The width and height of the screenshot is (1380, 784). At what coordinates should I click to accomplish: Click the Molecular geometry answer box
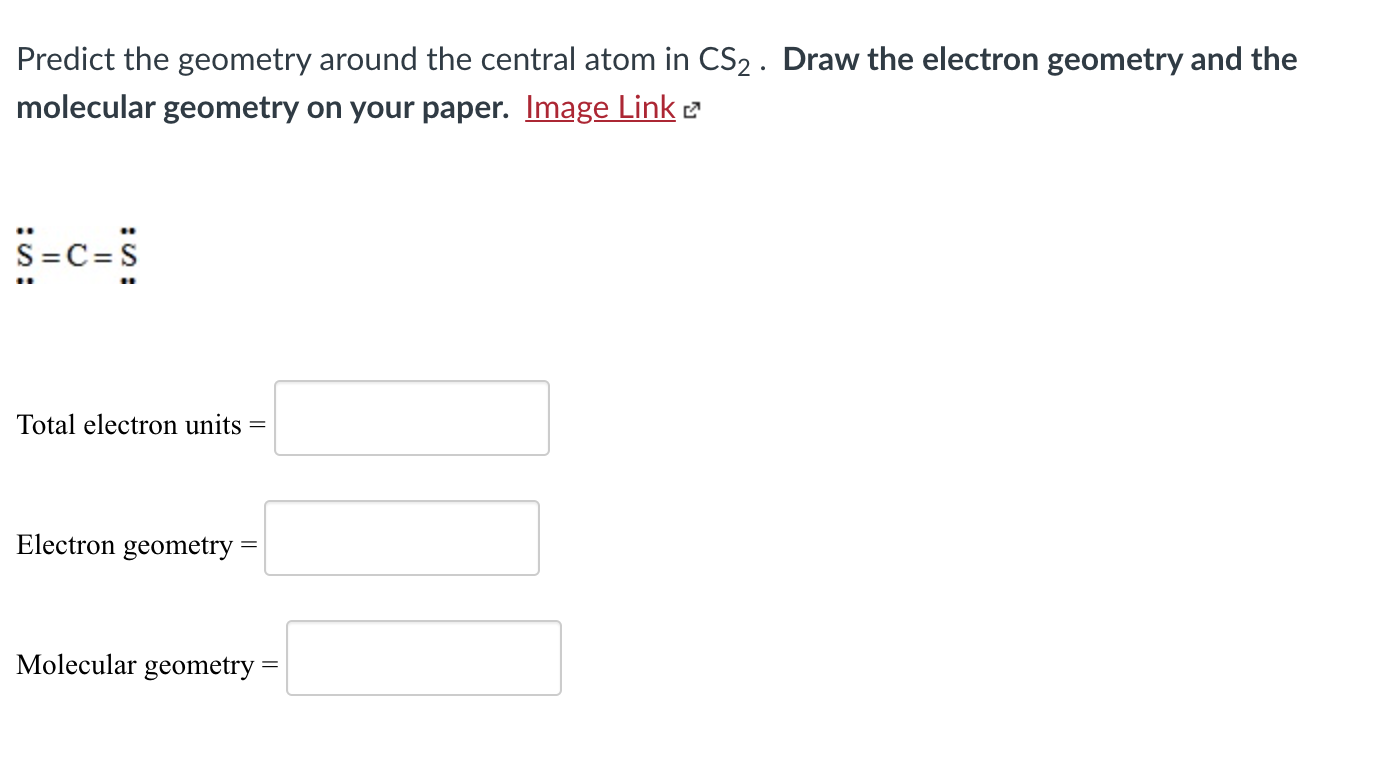pyautogui.click(x=423, y=657)
